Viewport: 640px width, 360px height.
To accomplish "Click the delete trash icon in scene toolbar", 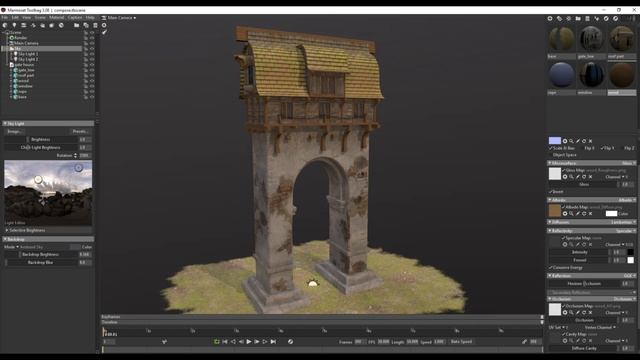I will point(95,25).
